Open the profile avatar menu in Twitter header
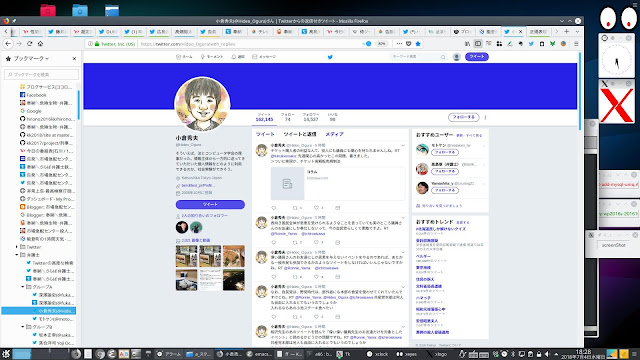Image resolution: width=640 pixels, height=360 pixels. click(457, 57)
